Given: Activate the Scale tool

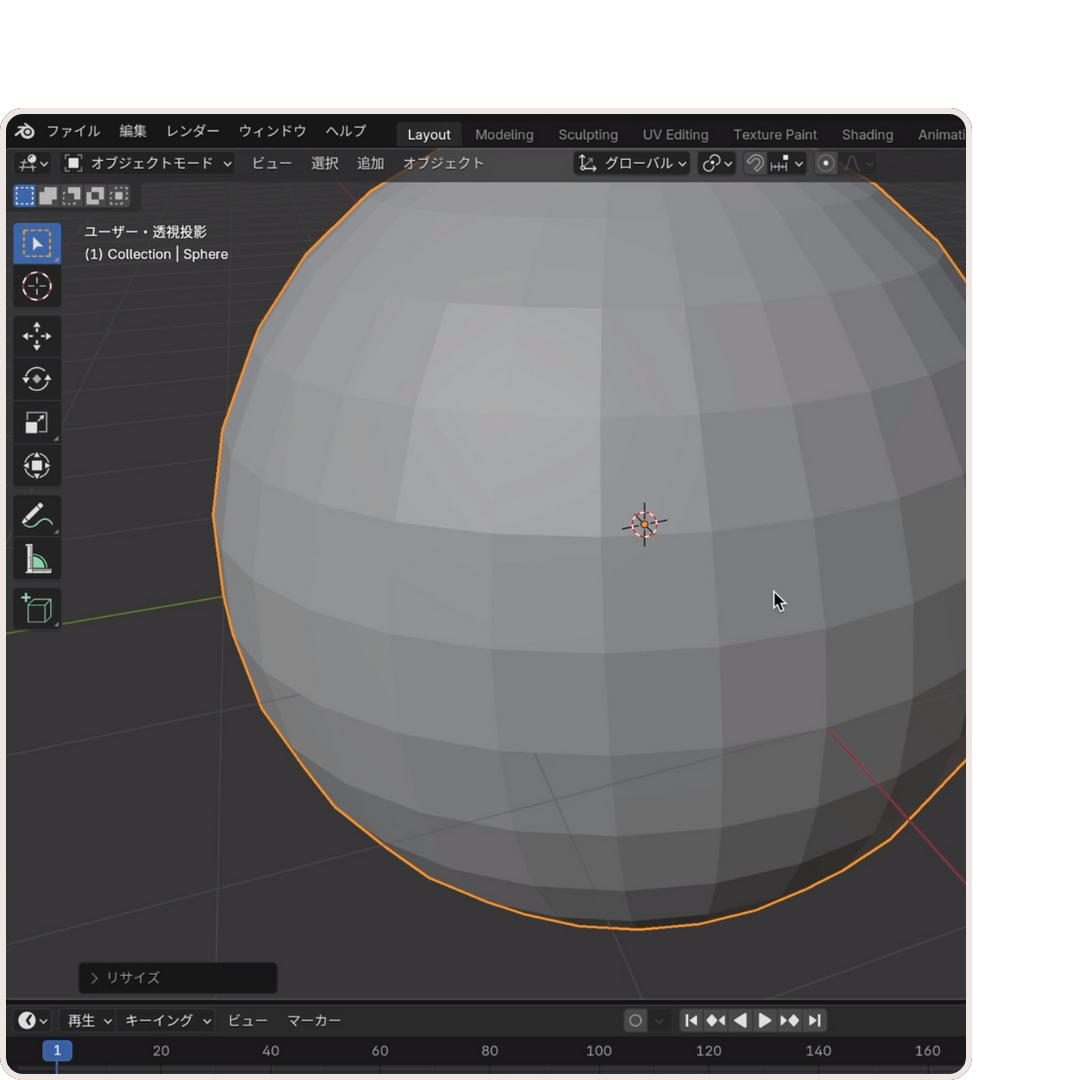Looking at the screenshot, I should click(37, 423).
